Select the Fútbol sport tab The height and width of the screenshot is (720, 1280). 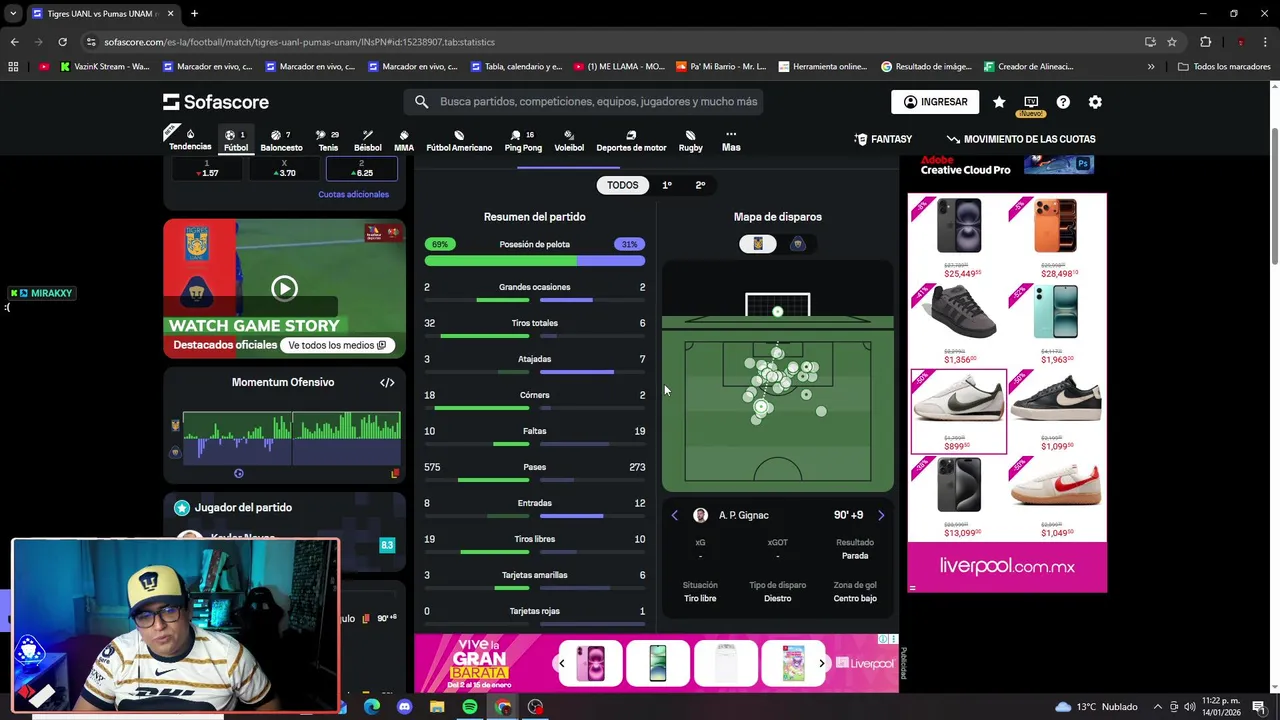[x=236, y=140]
